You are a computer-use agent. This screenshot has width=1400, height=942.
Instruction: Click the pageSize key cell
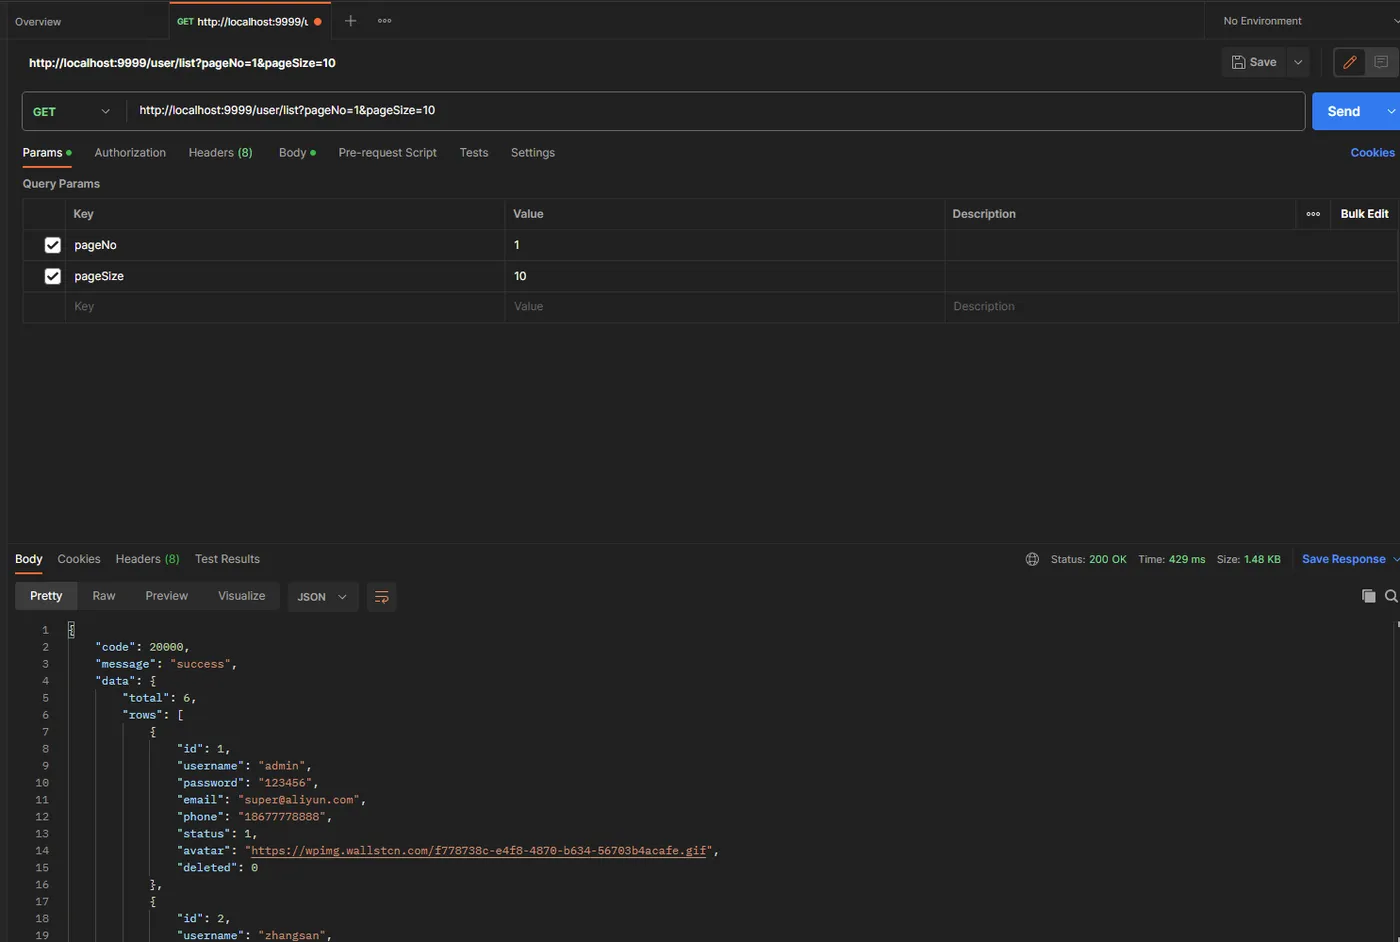(x=285, y=276)
